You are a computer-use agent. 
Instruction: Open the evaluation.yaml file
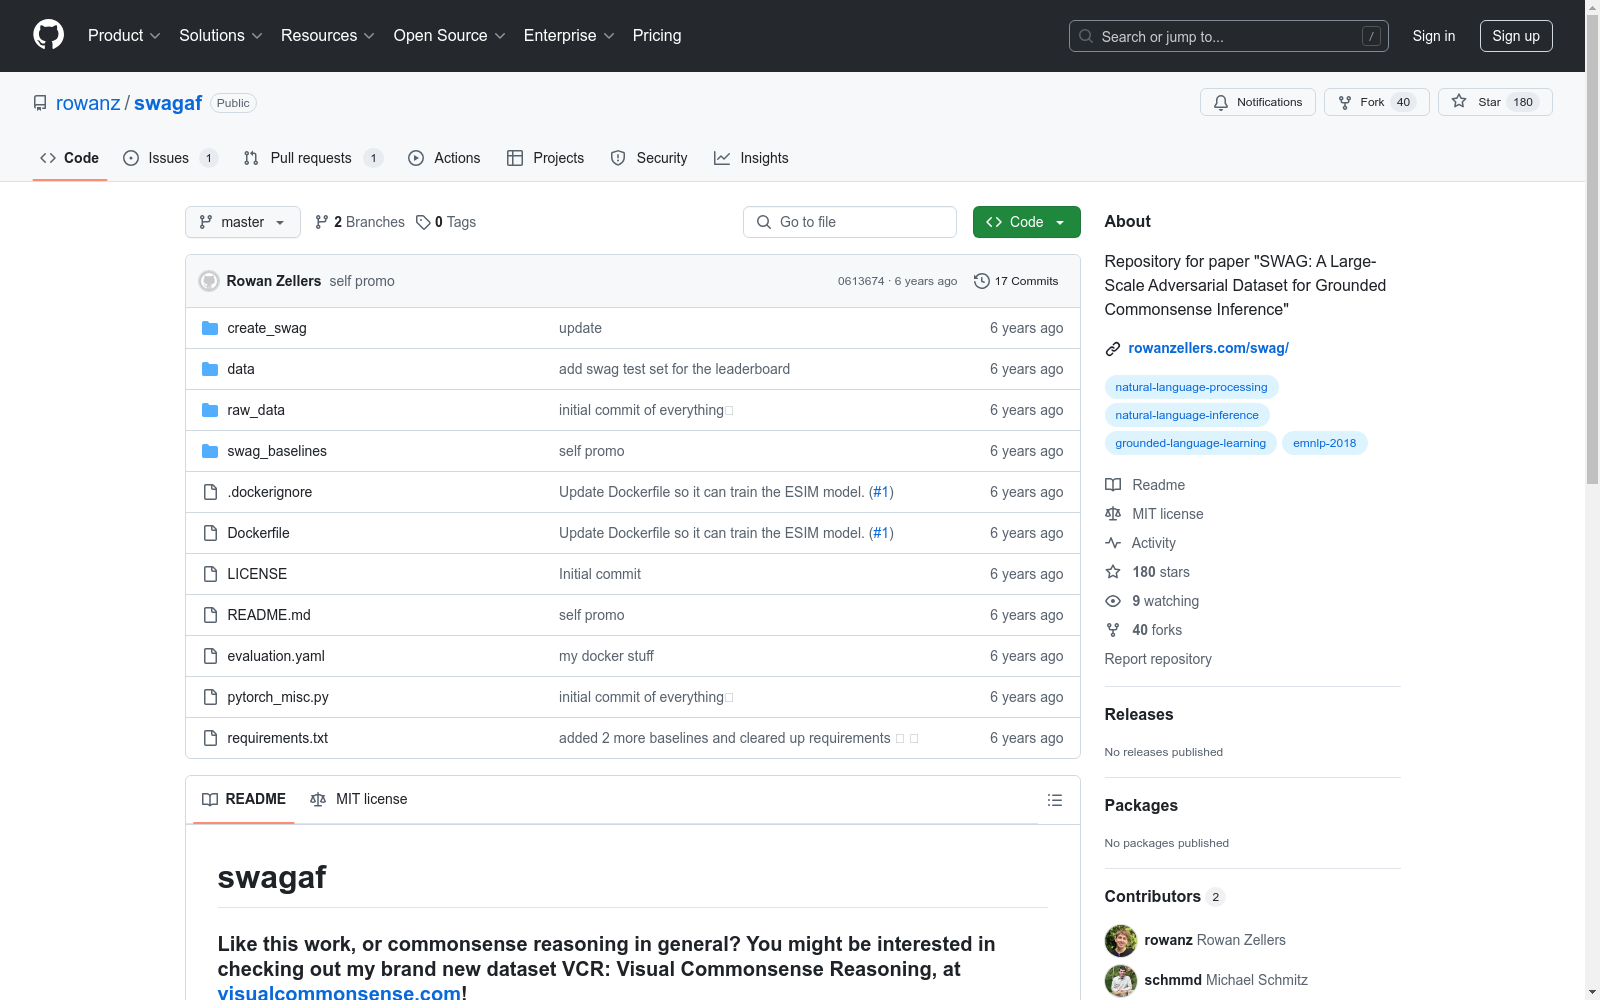pyautogui.click(x=276, y=656)
